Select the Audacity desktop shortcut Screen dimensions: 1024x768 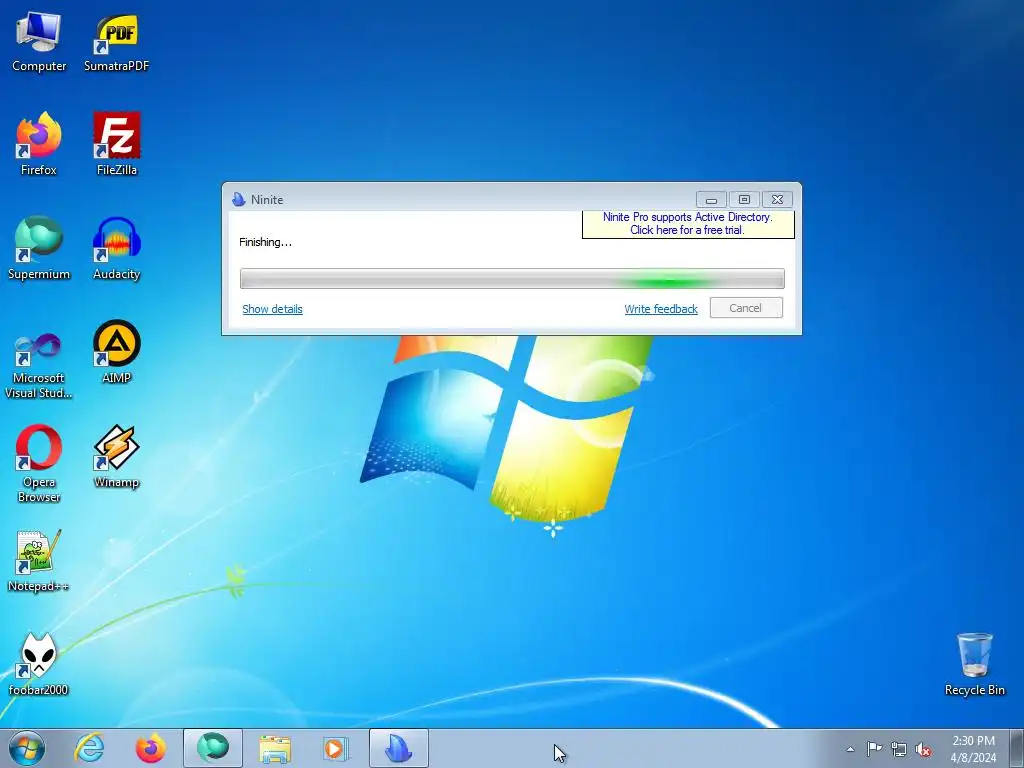click(x=116, y=248)
